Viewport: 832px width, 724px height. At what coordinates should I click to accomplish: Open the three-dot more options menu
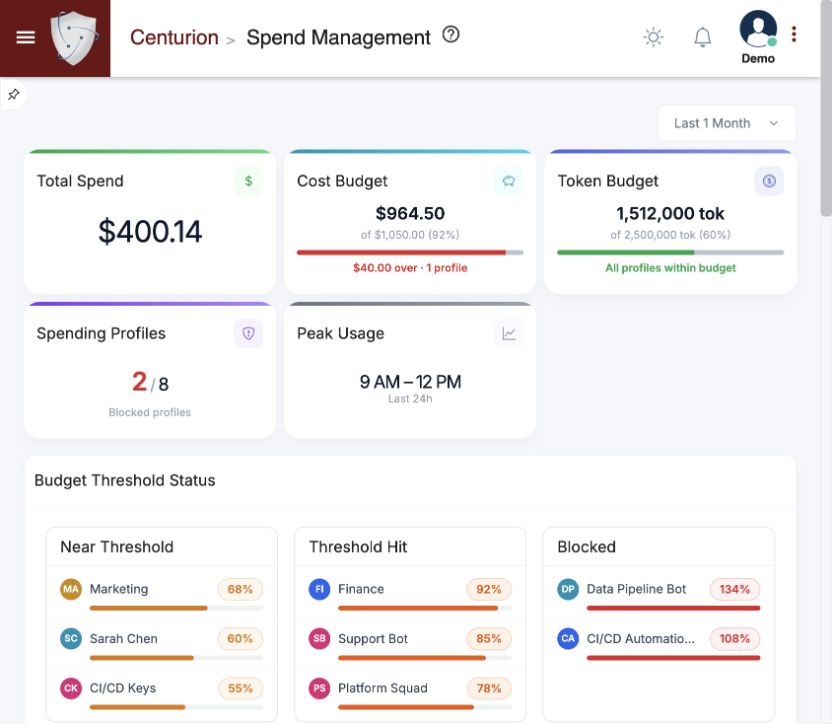pos(794,35)
